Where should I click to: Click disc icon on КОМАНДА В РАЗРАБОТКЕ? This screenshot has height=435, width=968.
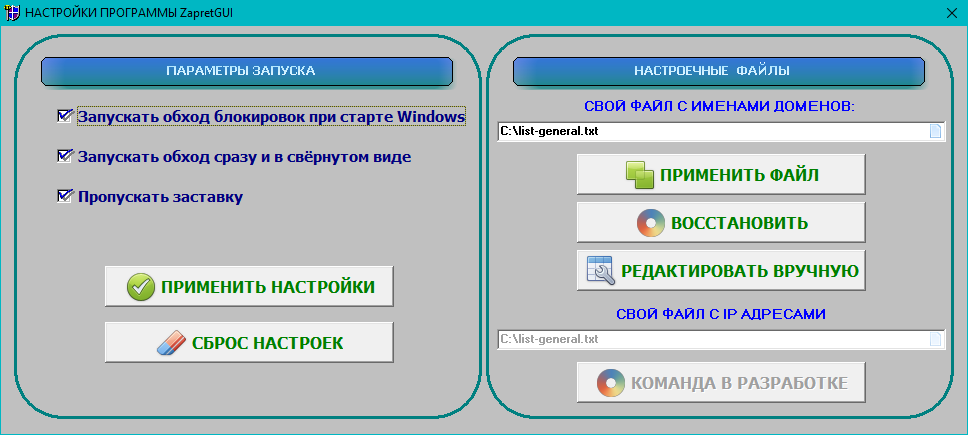coord(610,383)
